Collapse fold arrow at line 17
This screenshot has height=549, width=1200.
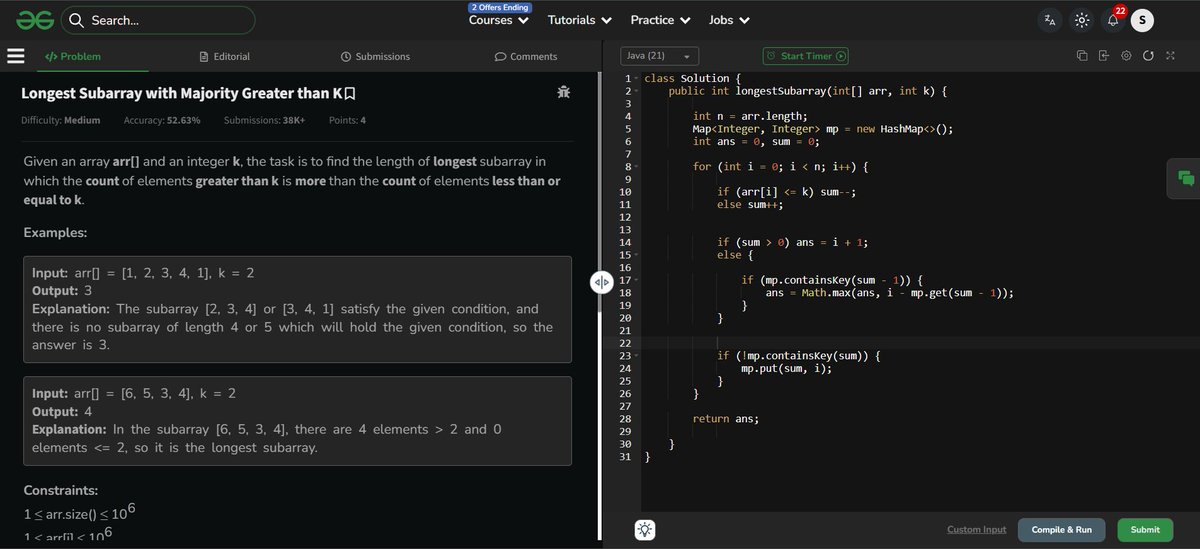tap(637, 280)
